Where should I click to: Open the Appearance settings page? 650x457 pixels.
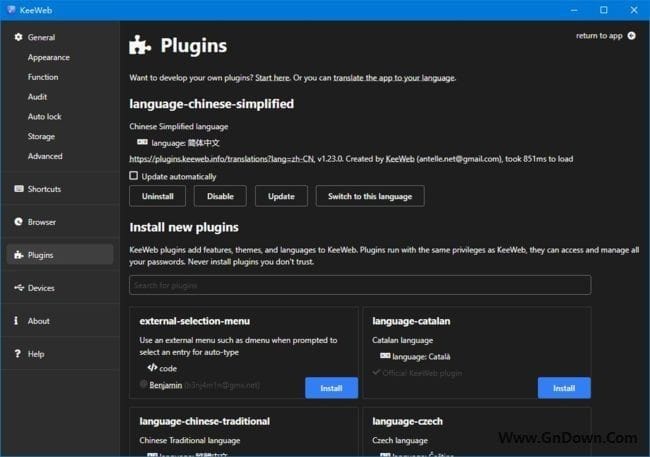pos(49,57)
